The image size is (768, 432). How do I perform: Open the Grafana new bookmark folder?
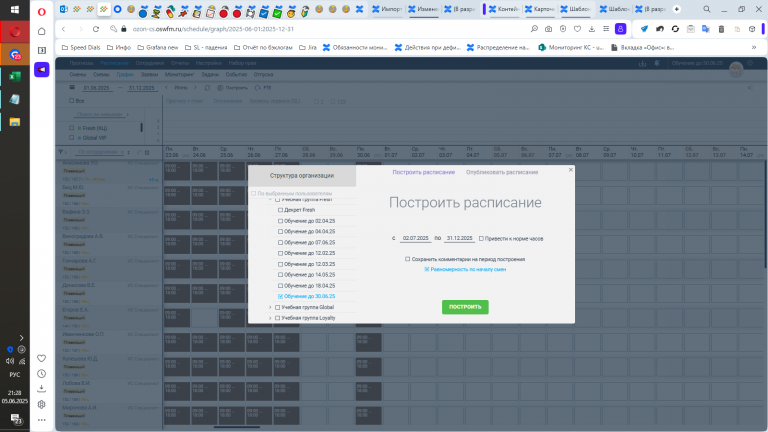158,48
